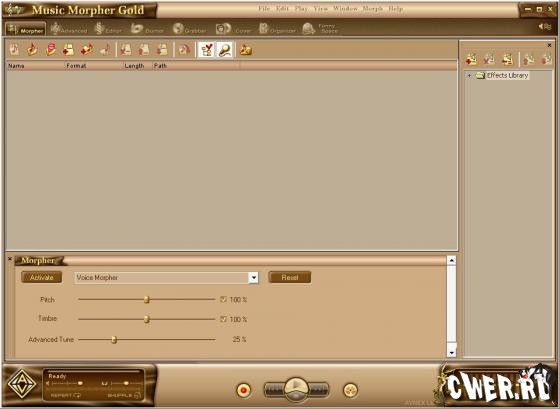The image size is (560, 409).
Task: Click the move item down toolbar icon
Action: (x=162, y=50)
